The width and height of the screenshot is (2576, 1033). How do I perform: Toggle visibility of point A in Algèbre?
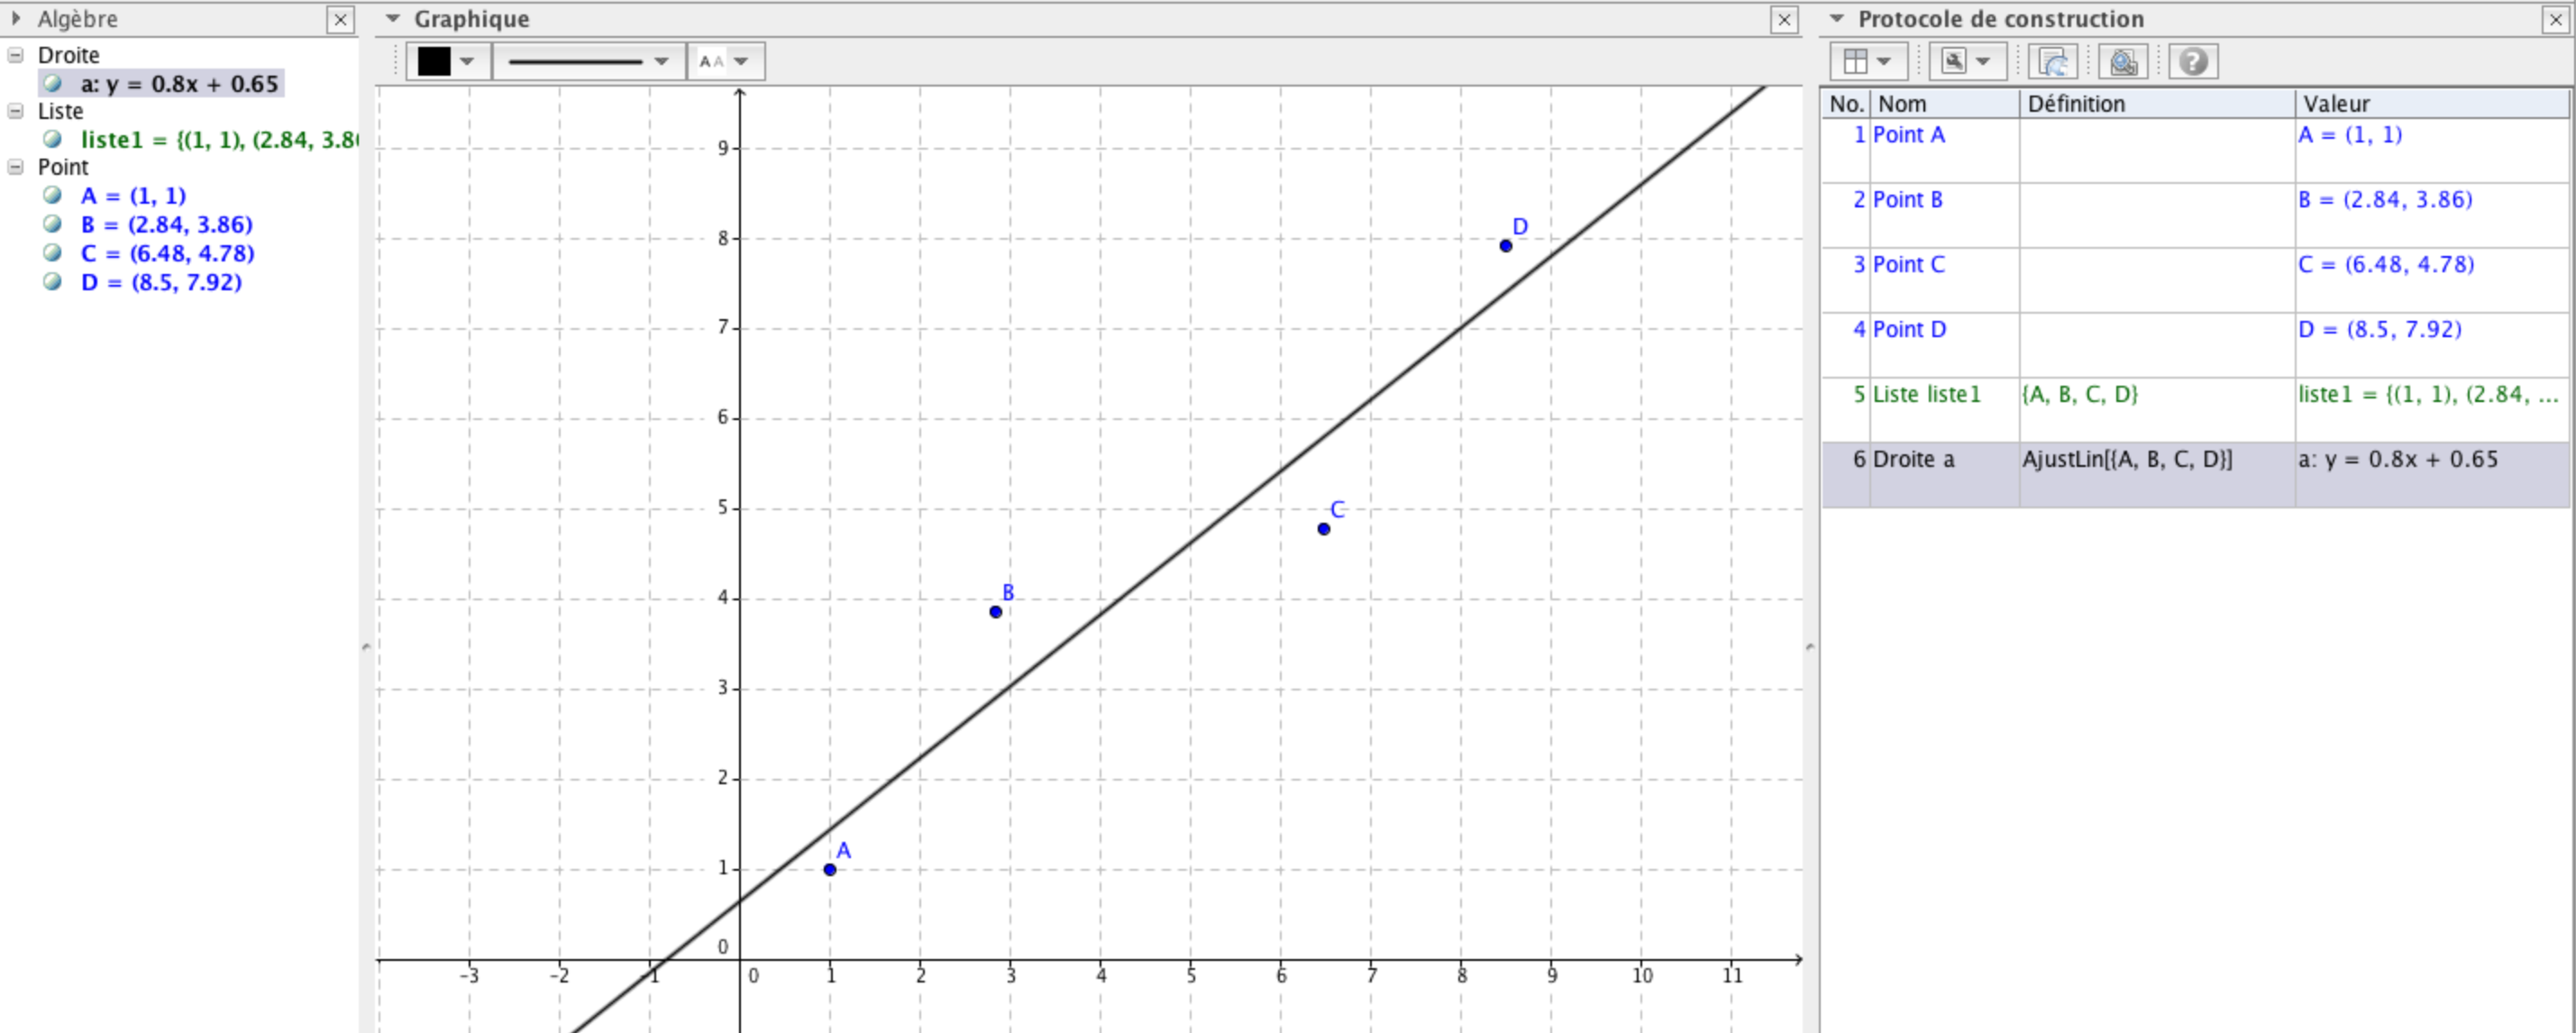pyautogui.click(x=53, y=195)
